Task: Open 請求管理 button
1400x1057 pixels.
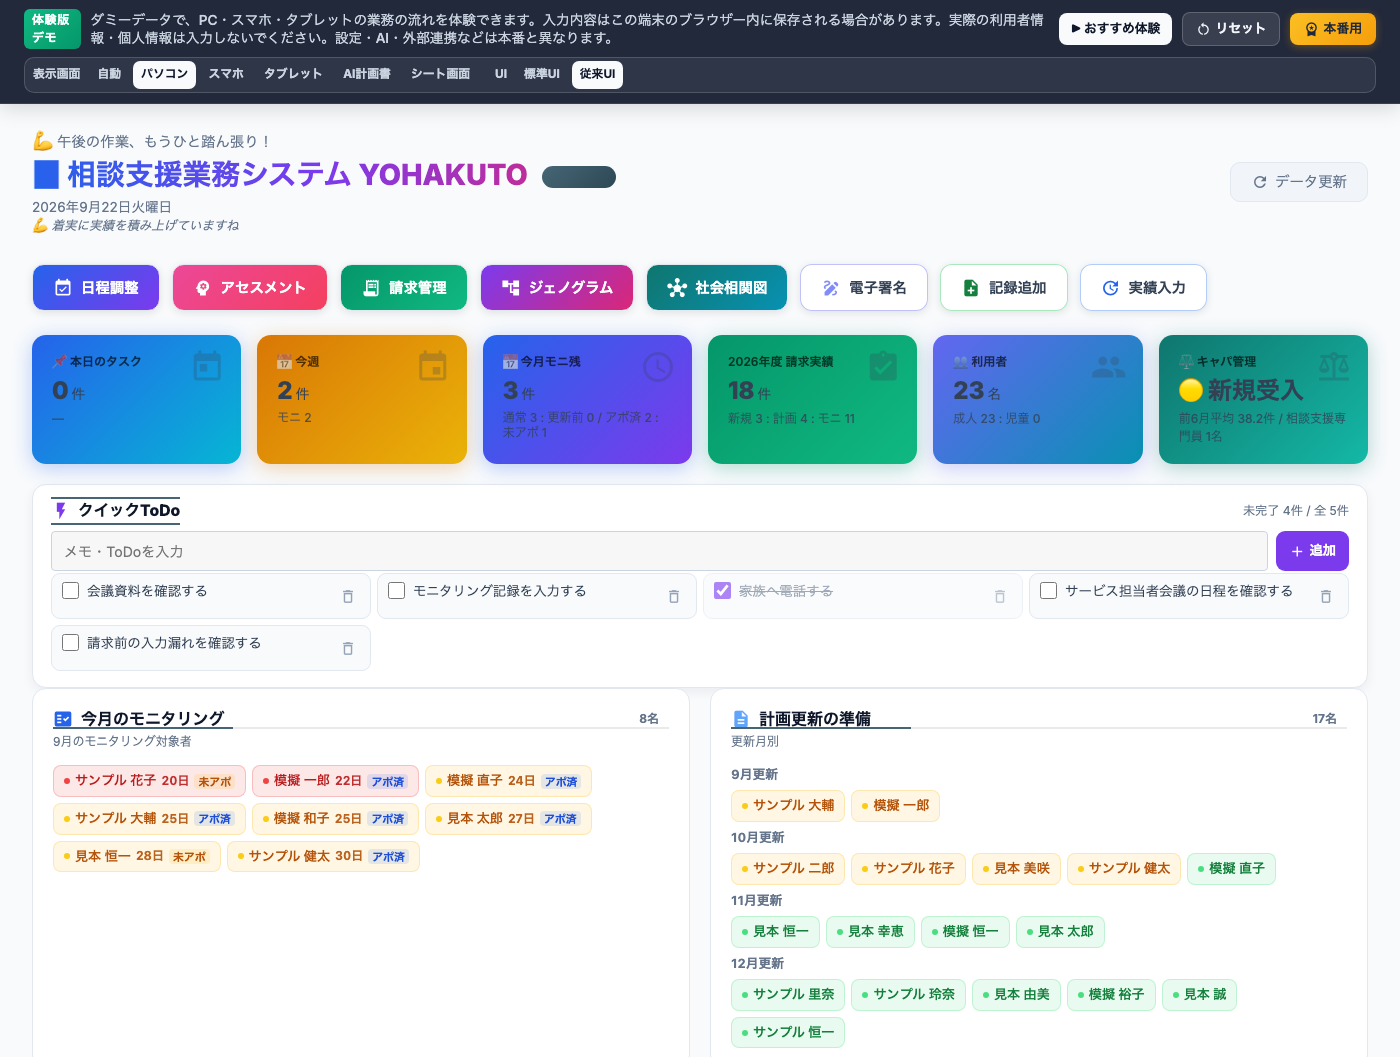Action: (x=404, y=288)
